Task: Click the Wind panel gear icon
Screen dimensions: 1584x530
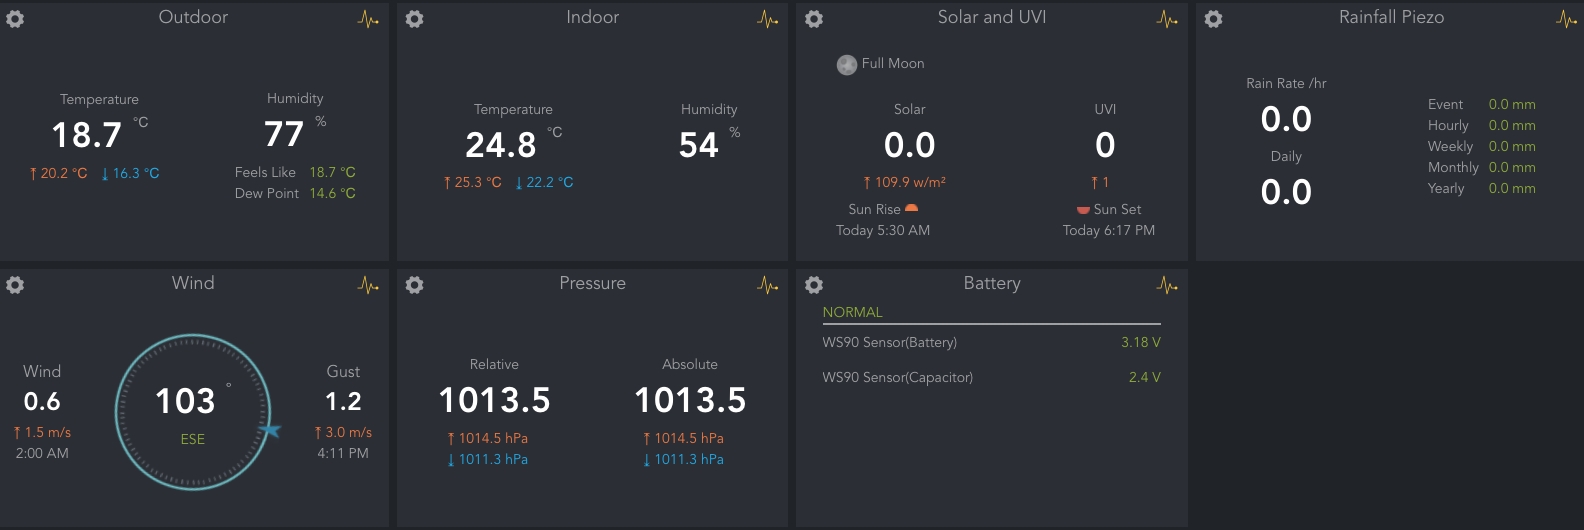Action: pyautogui.click(x=15, y=285)
